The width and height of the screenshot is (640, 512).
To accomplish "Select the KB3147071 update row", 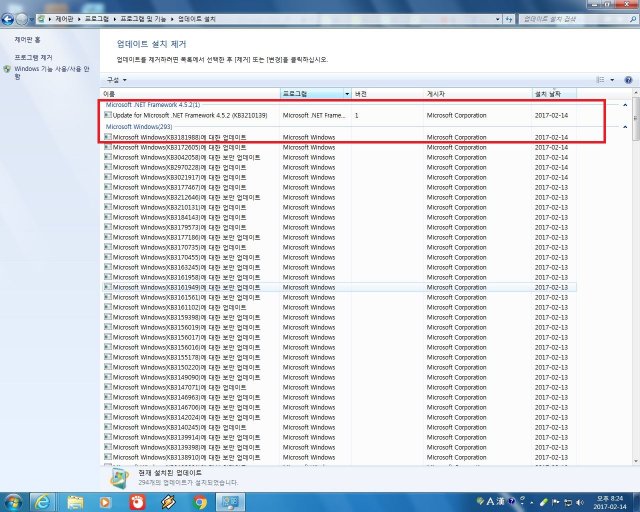I will 339,387.
